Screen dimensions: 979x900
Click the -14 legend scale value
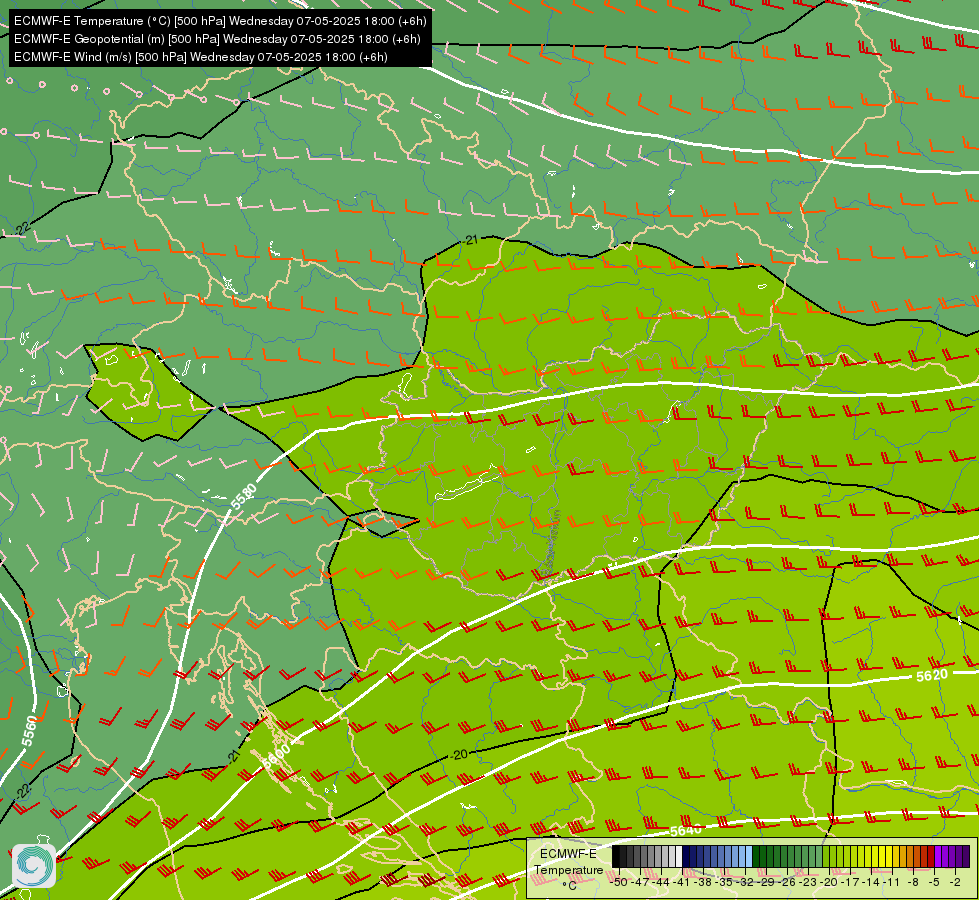pyautogui.click(x=872, y=882)
